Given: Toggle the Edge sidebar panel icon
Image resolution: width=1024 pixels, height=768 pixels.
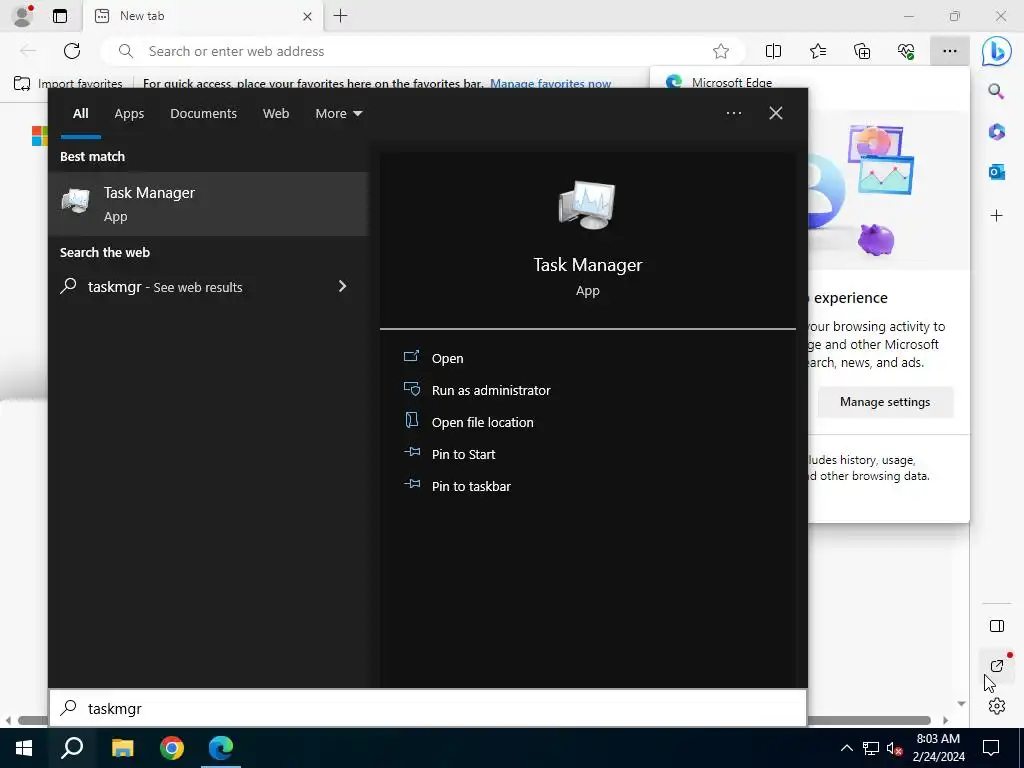Looking at the screenshot, I should pos(997,626).
